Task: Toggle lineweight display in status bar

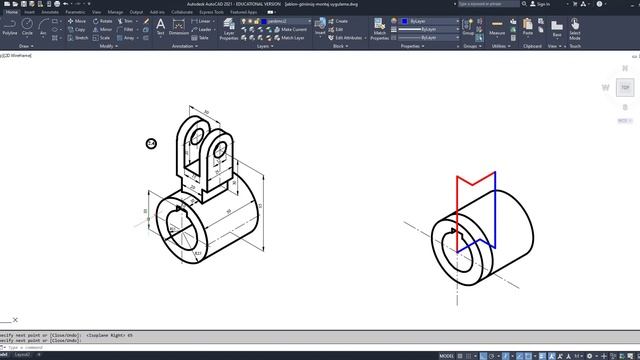Action: (x=542, y=356)
